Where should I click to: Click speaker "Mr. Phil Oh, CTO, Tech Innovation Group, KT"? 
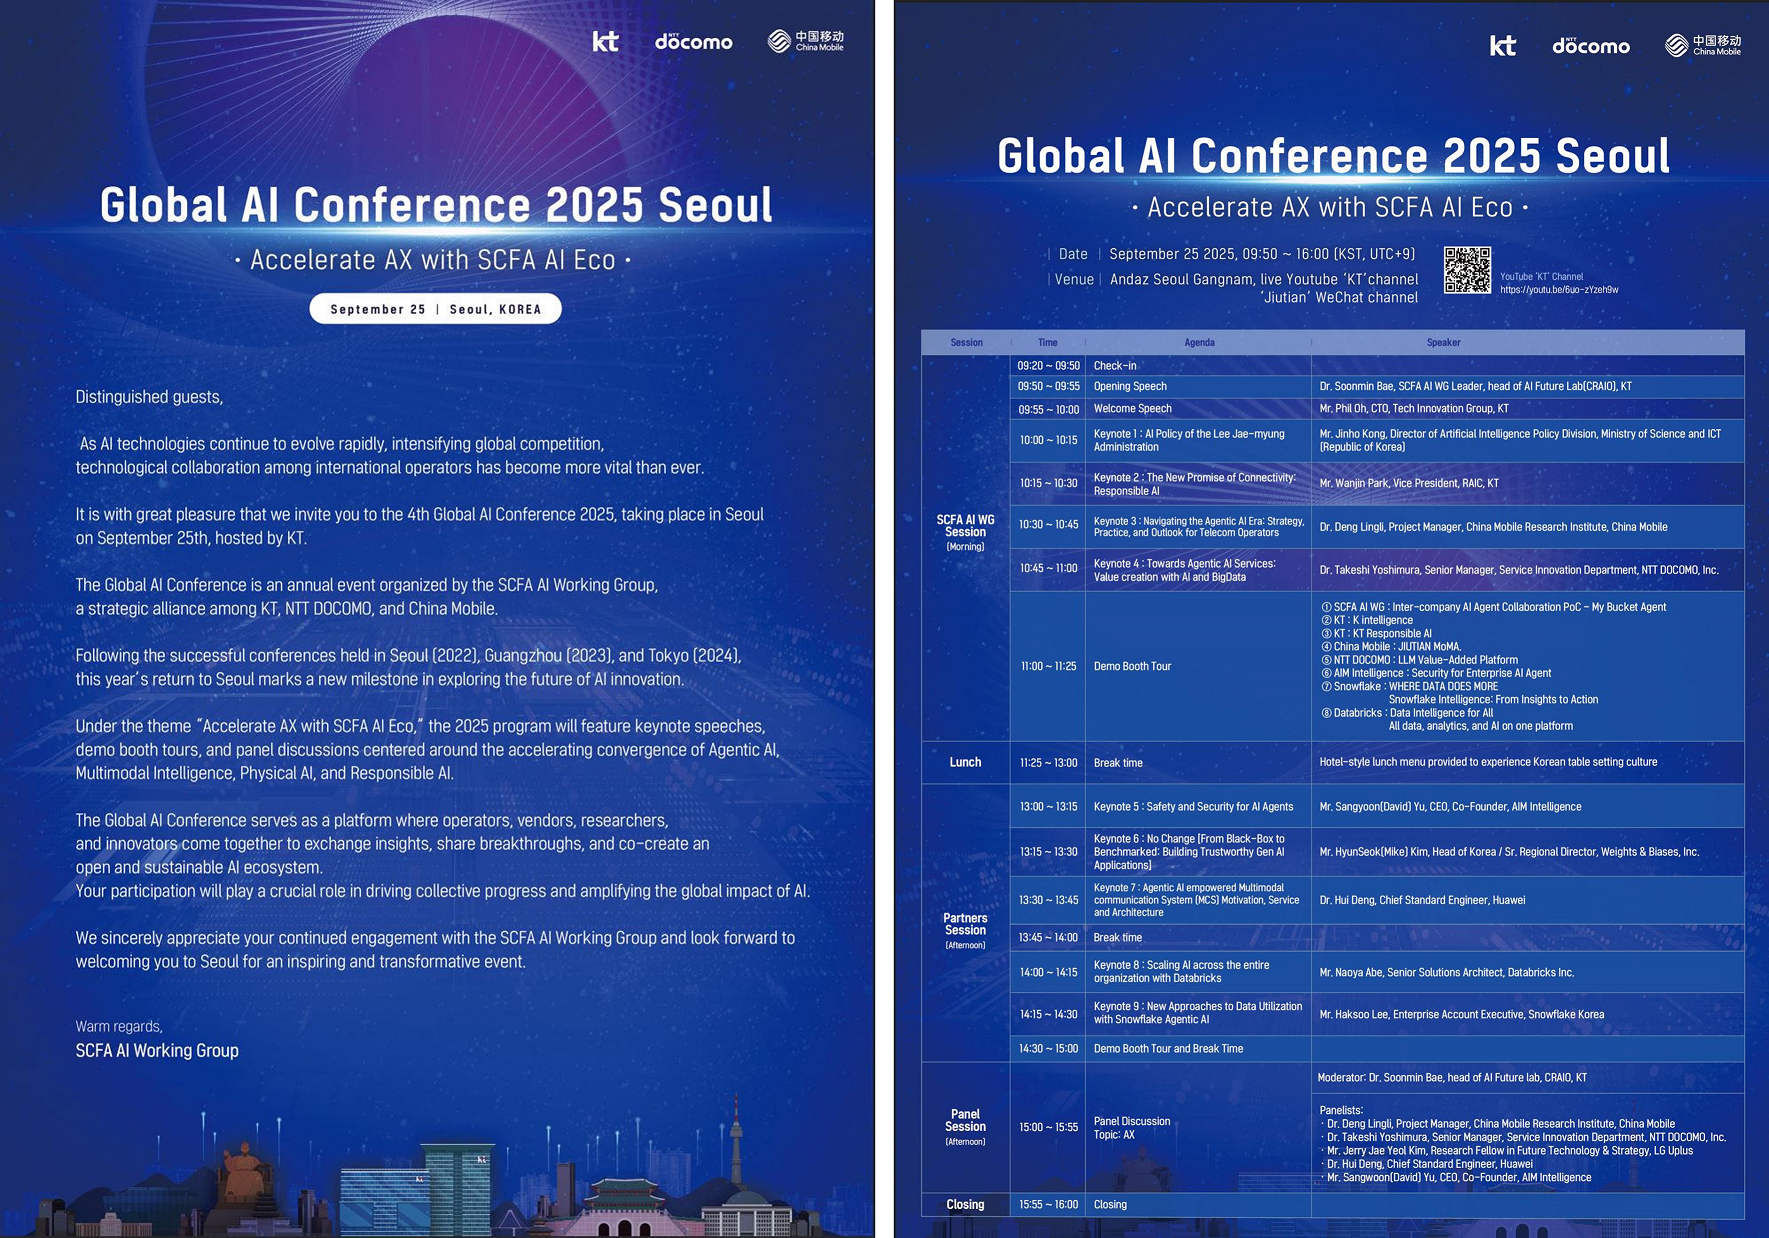pyautogui.click(x=1528, y=409)
